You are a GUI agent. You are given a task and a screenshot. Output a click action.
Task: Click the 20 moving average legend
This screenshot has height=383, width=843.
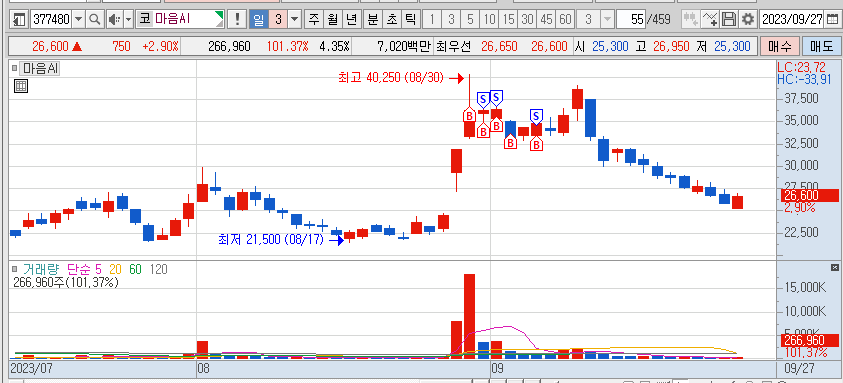click(x=115, y=269)
